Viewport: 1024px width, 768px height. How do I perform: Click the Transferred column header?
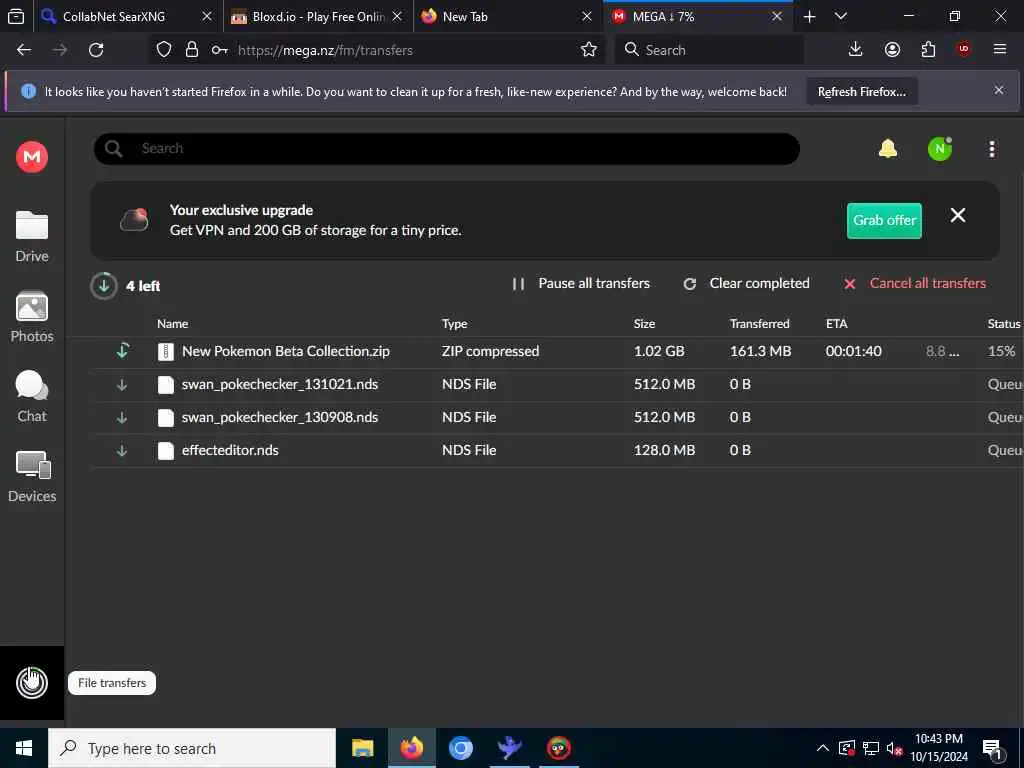click(760, 324)
